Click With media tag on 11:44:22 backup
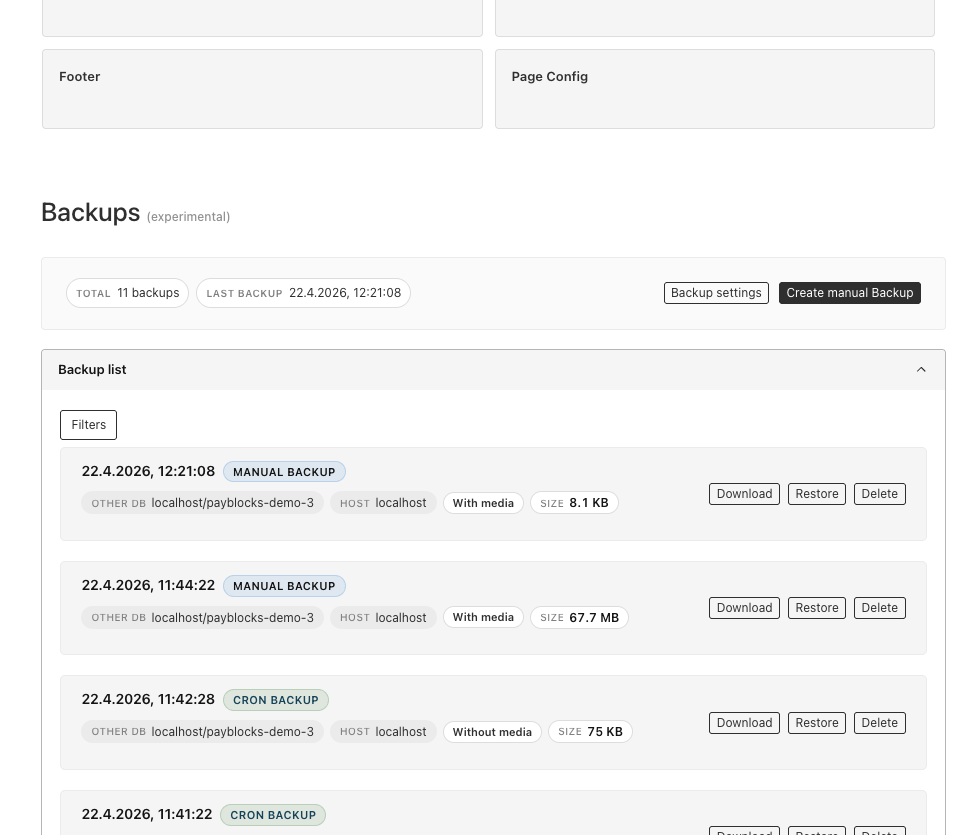This screenshot has width=976, height=835. click(483, 618)
